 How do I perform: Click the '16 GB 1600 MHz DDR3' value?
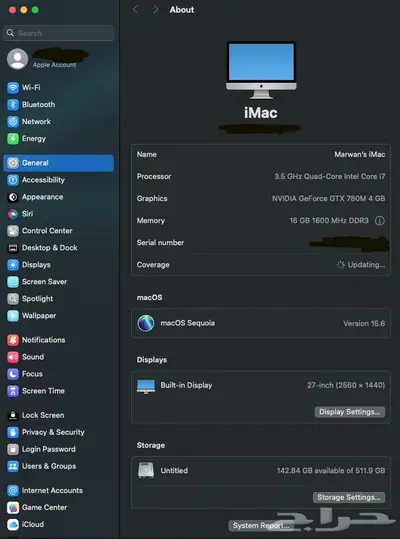click(x=329, y=220)
